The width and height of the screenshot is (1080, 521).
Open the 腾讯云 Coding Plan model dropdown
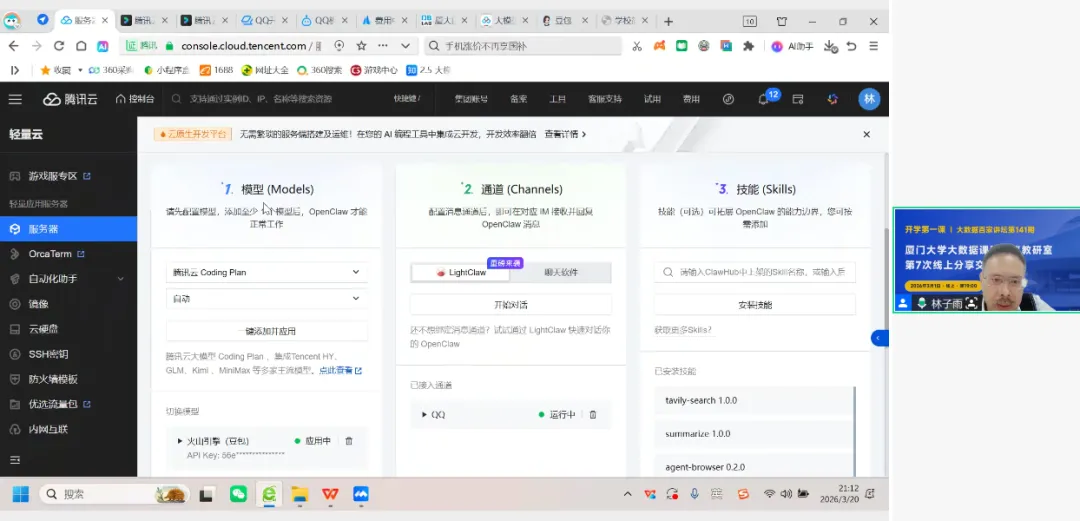267,272
